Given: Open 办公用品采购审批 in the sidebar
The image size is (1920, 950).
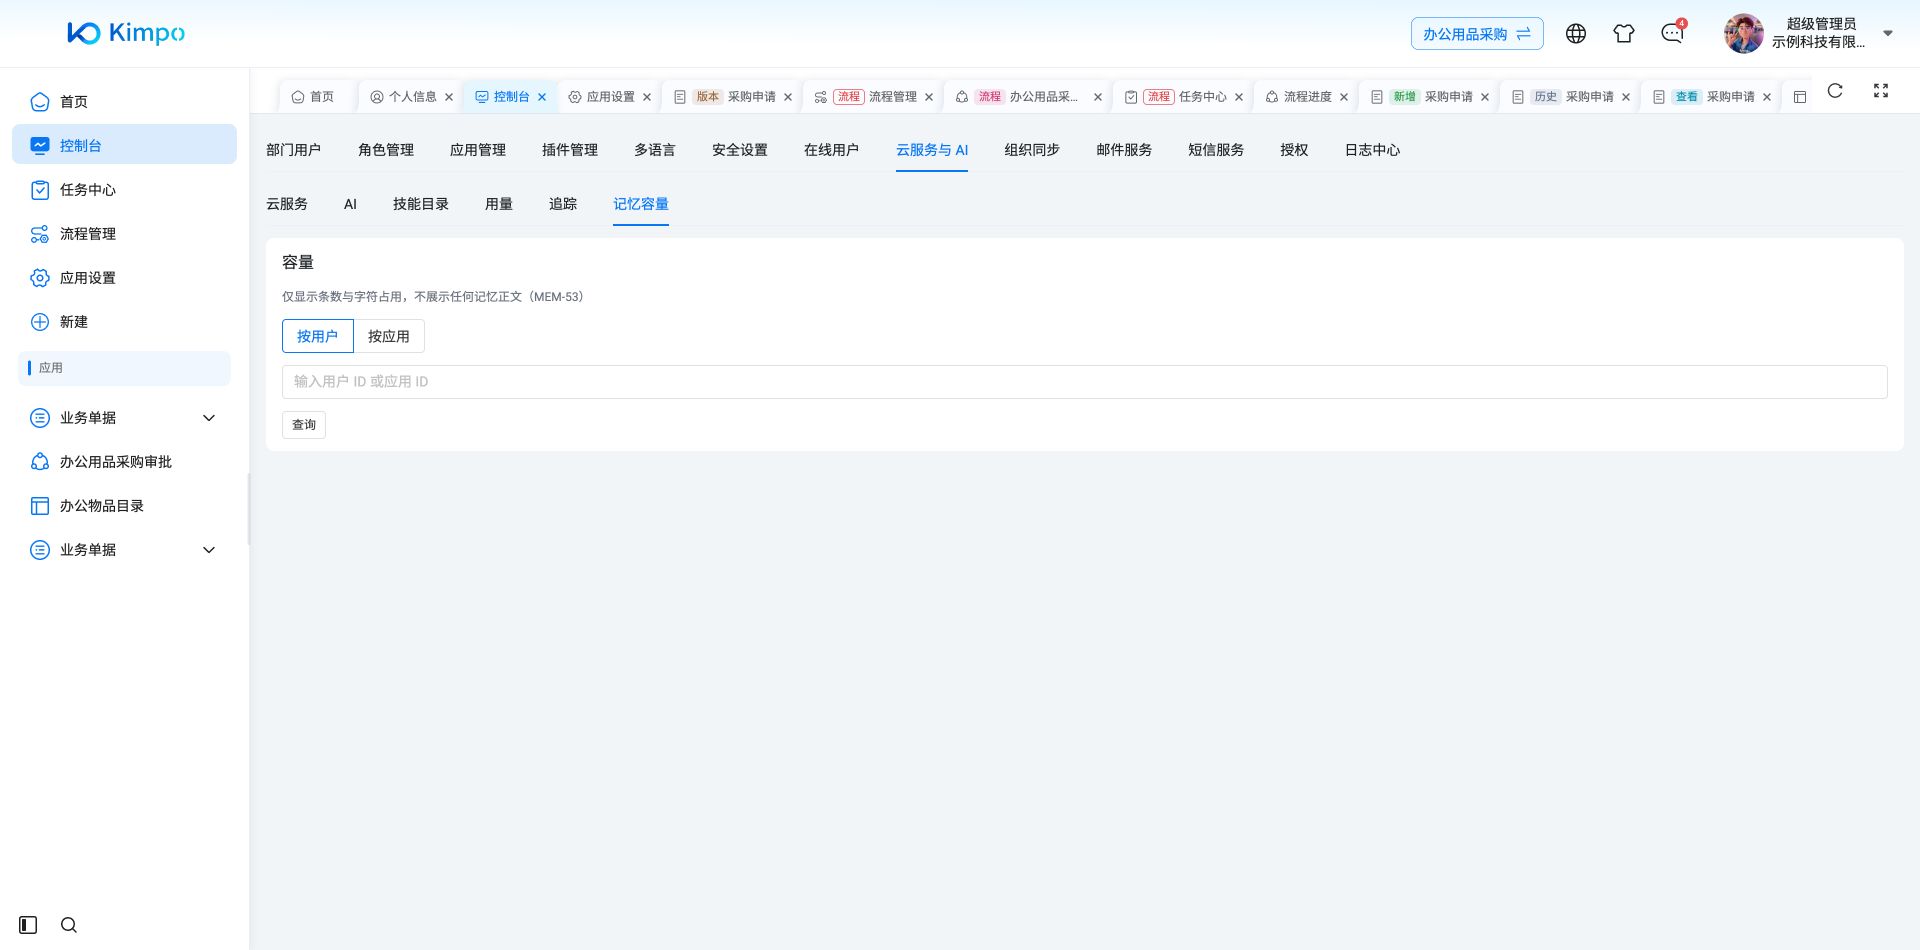Looking at the screenshot, I should point(125,462).
